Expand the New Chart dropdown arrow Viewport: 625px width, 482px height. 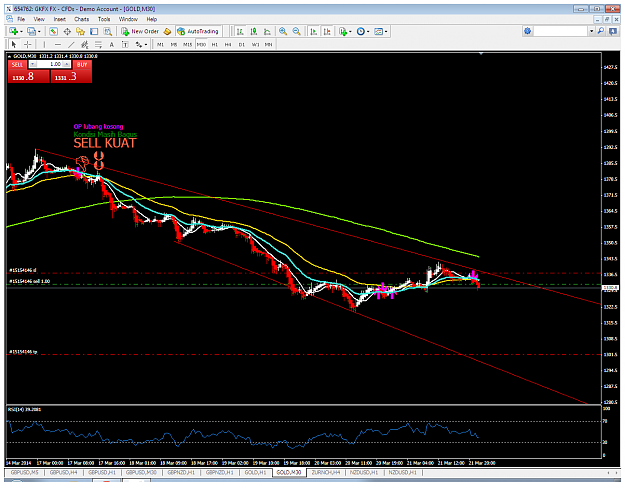point(20,31)
